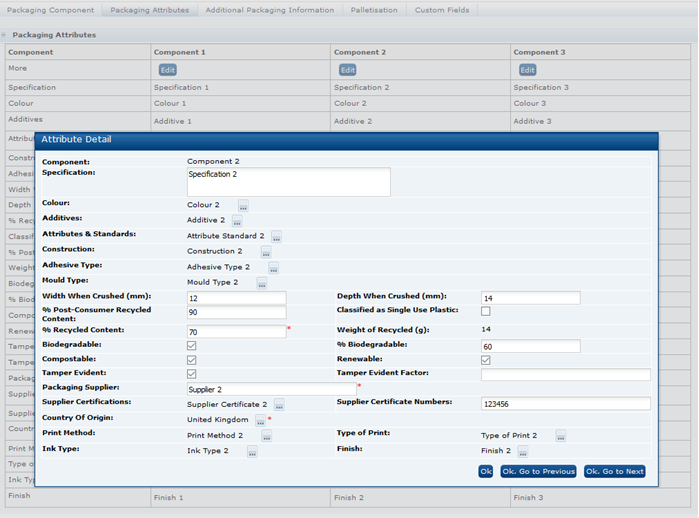Click Edit button for Component 3
Screen dimensions: 699x518
[527, 70]
